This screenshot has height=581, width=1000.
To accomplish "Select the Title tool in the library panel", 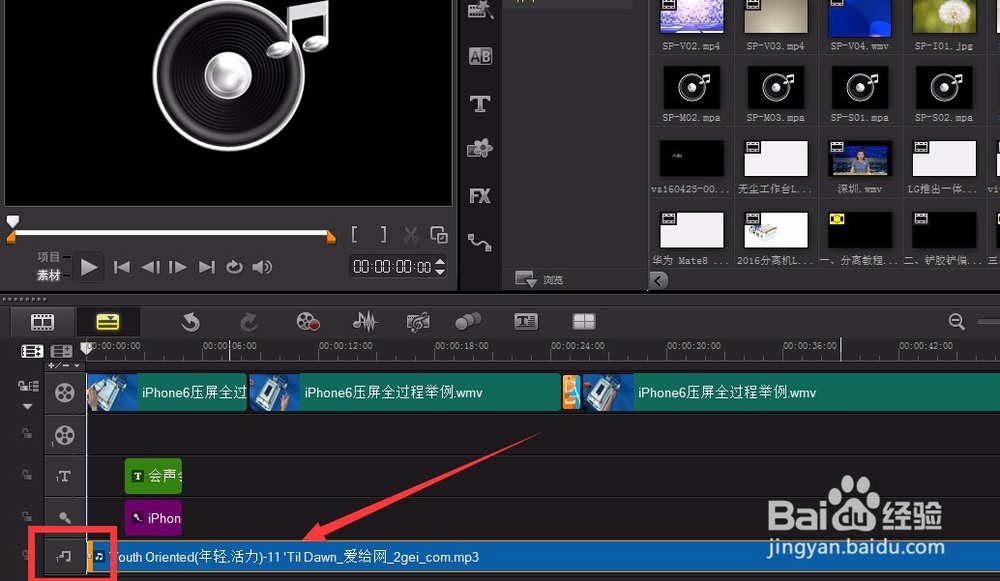I will pyautogui.click(x=480, y=103).
